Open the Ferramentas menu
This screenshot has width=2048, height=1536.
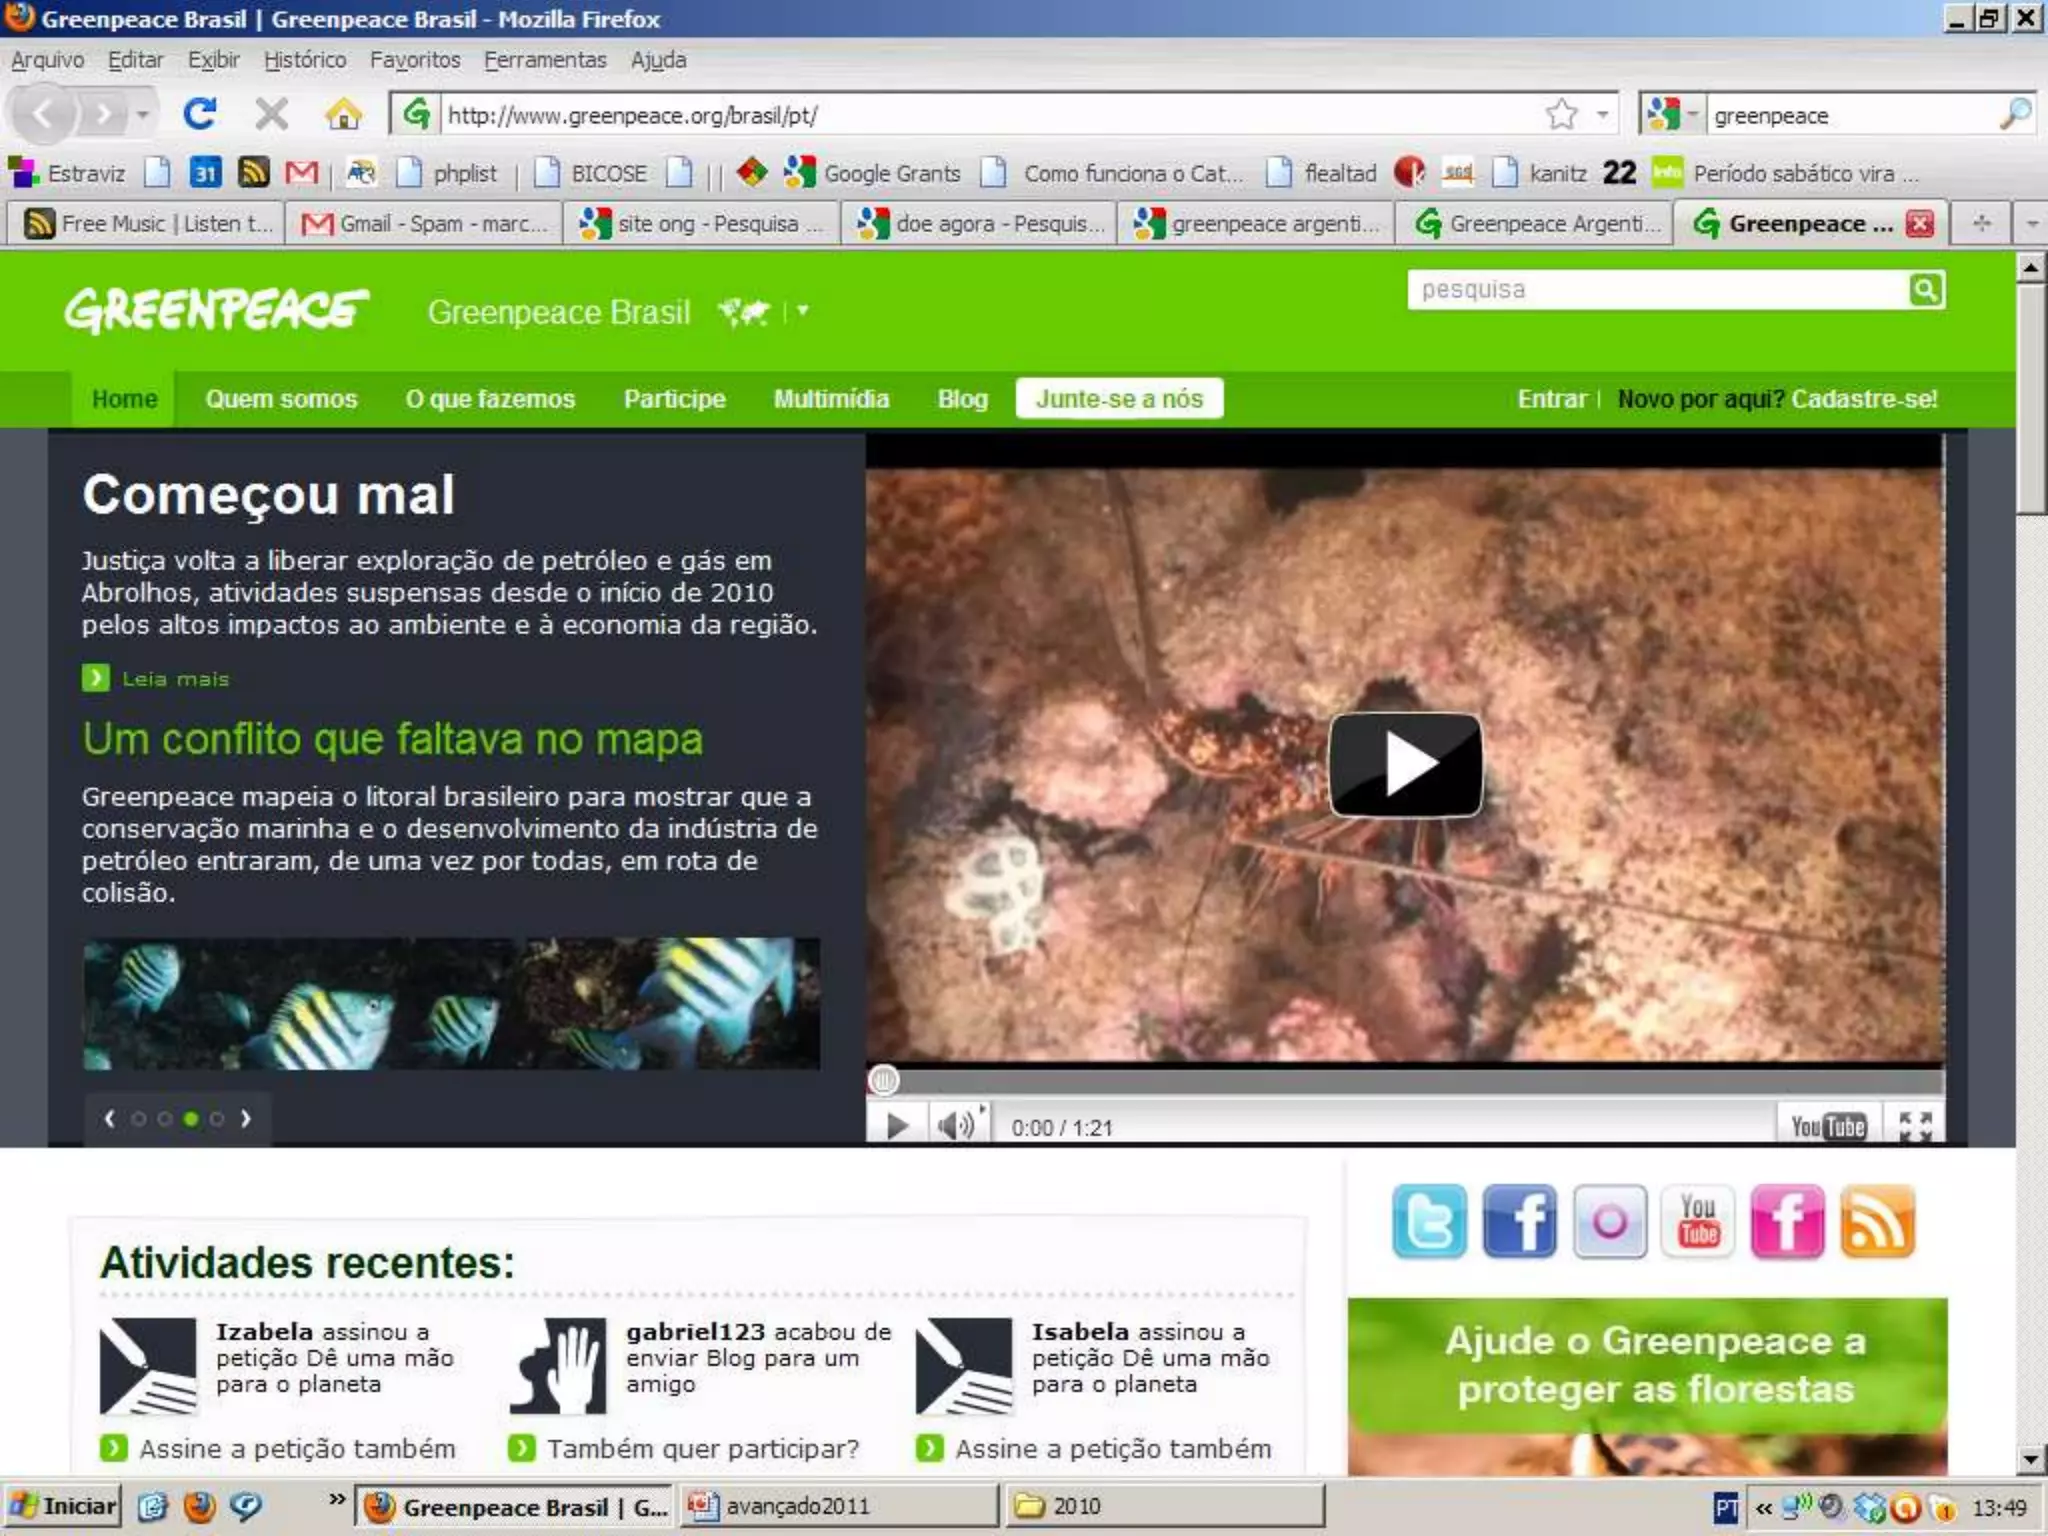pyautogui.click(x=545, y=60)
